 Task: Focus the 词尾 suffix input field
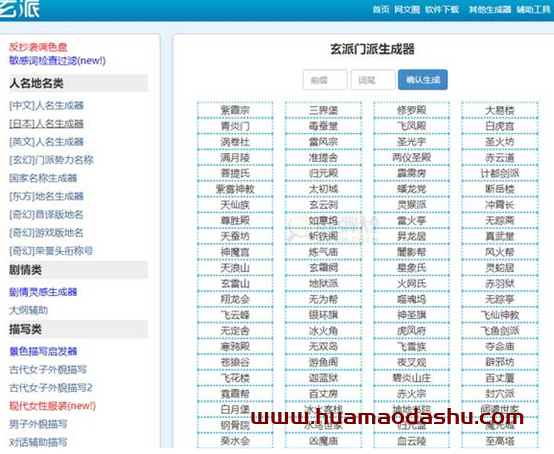373,80
